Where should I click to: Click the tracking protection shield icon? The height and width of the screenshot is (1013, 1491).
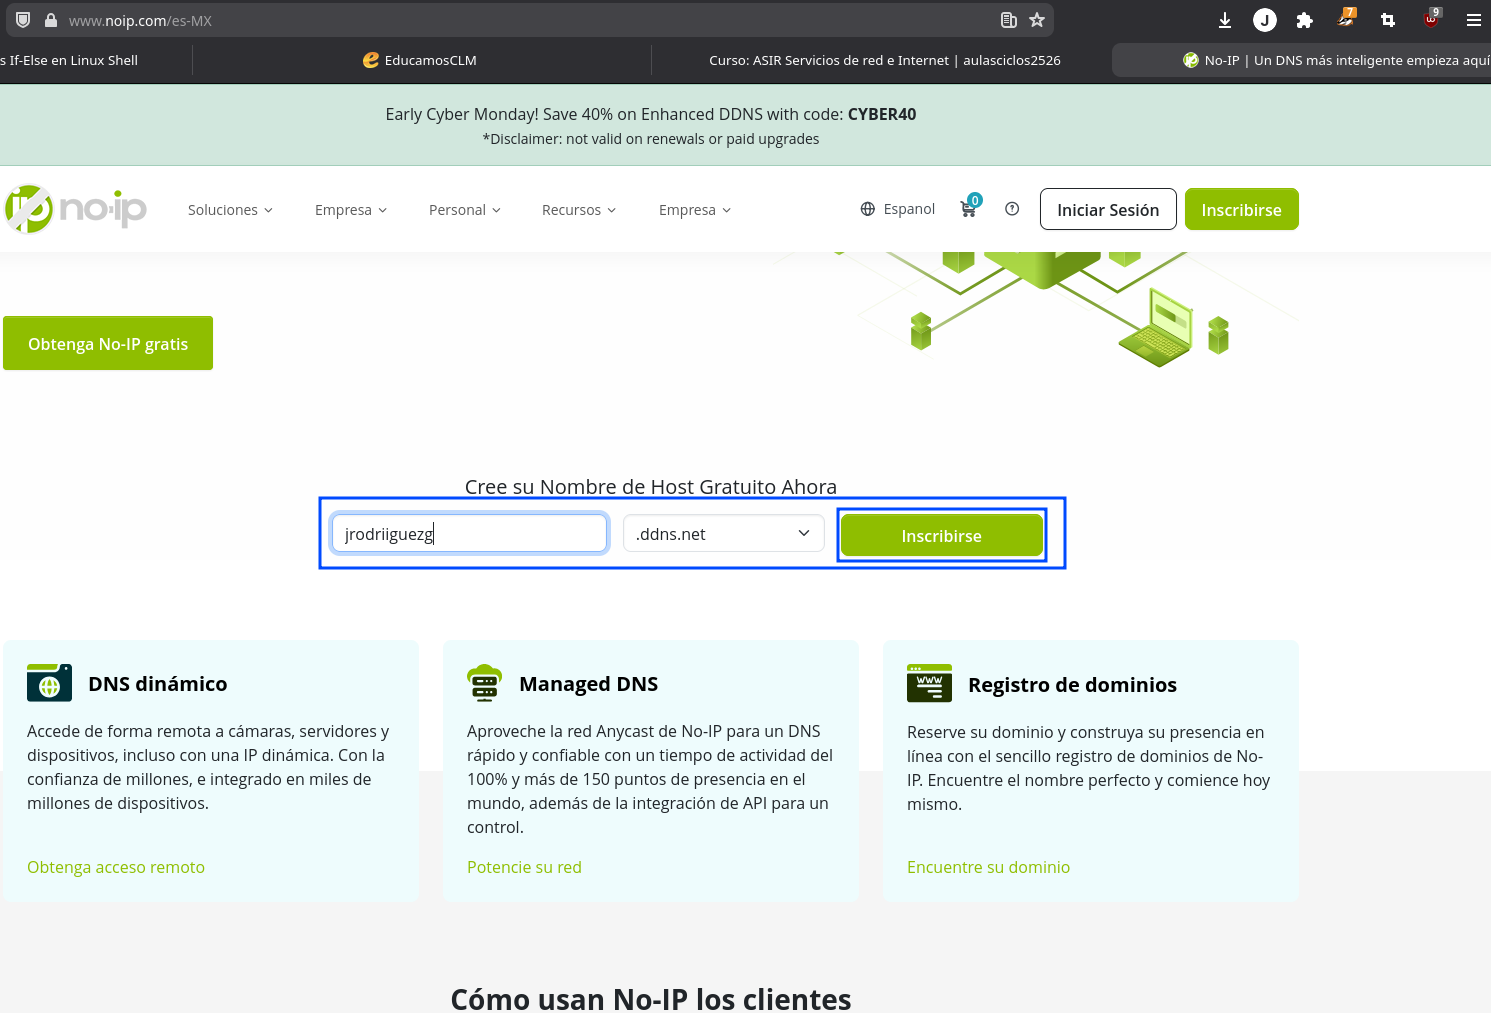(23, 20)
